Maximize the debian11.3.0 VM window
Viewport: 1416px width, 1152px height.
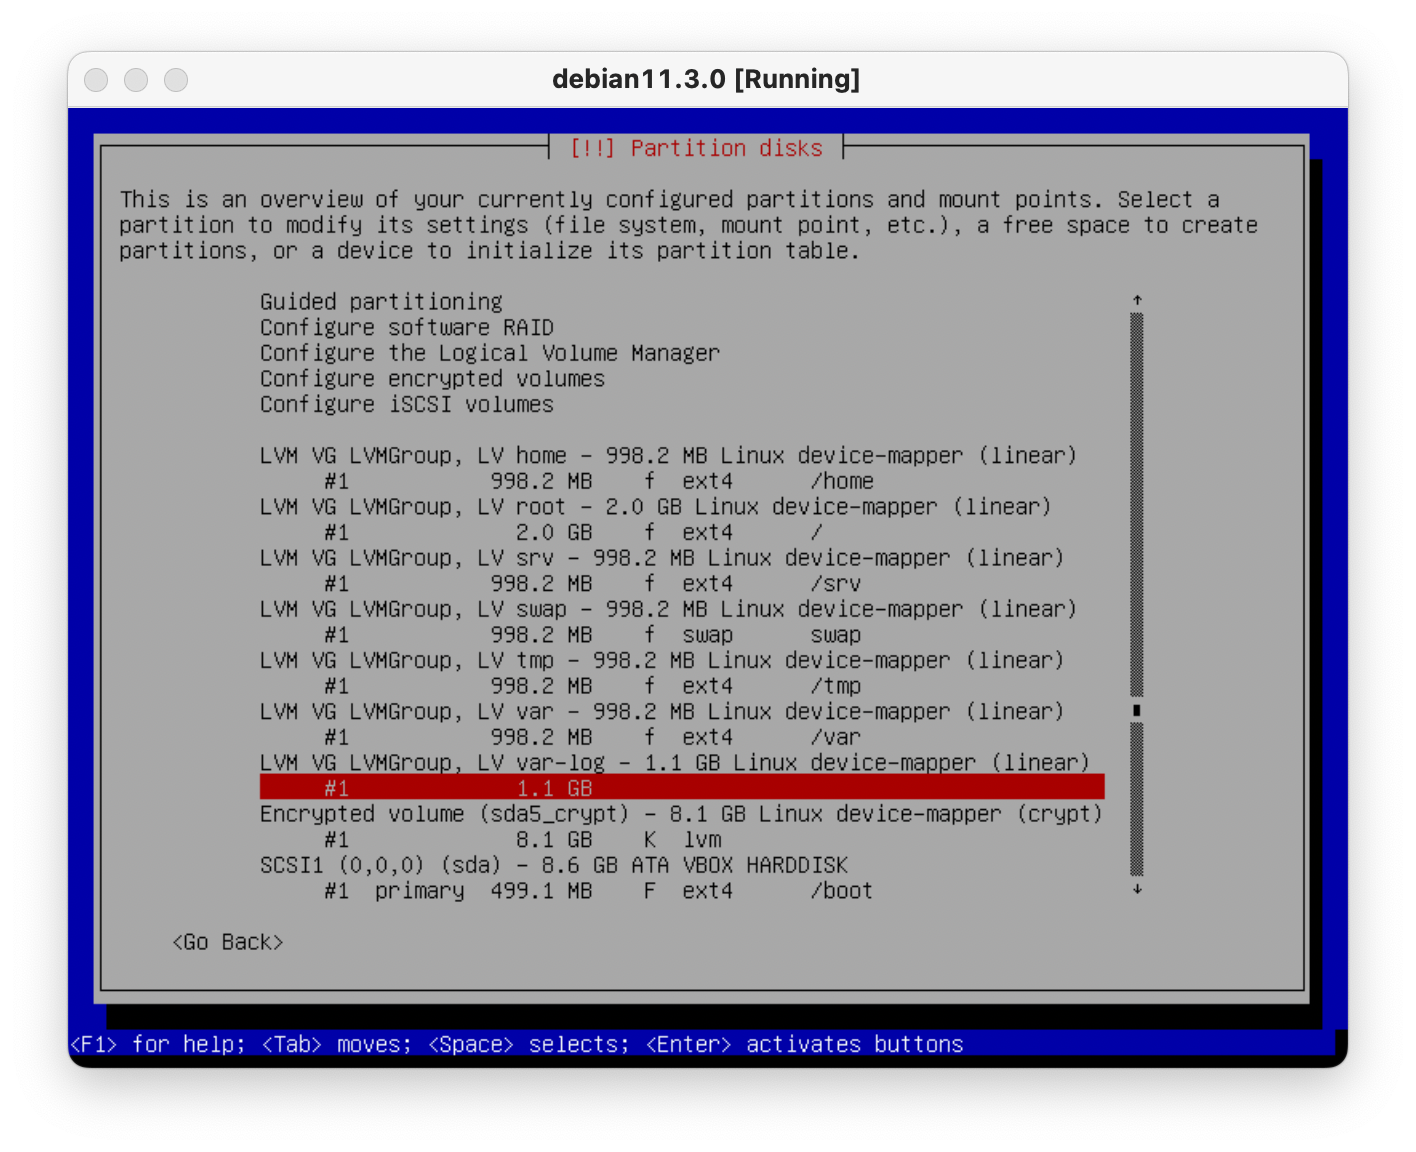[x=176, y=80]
